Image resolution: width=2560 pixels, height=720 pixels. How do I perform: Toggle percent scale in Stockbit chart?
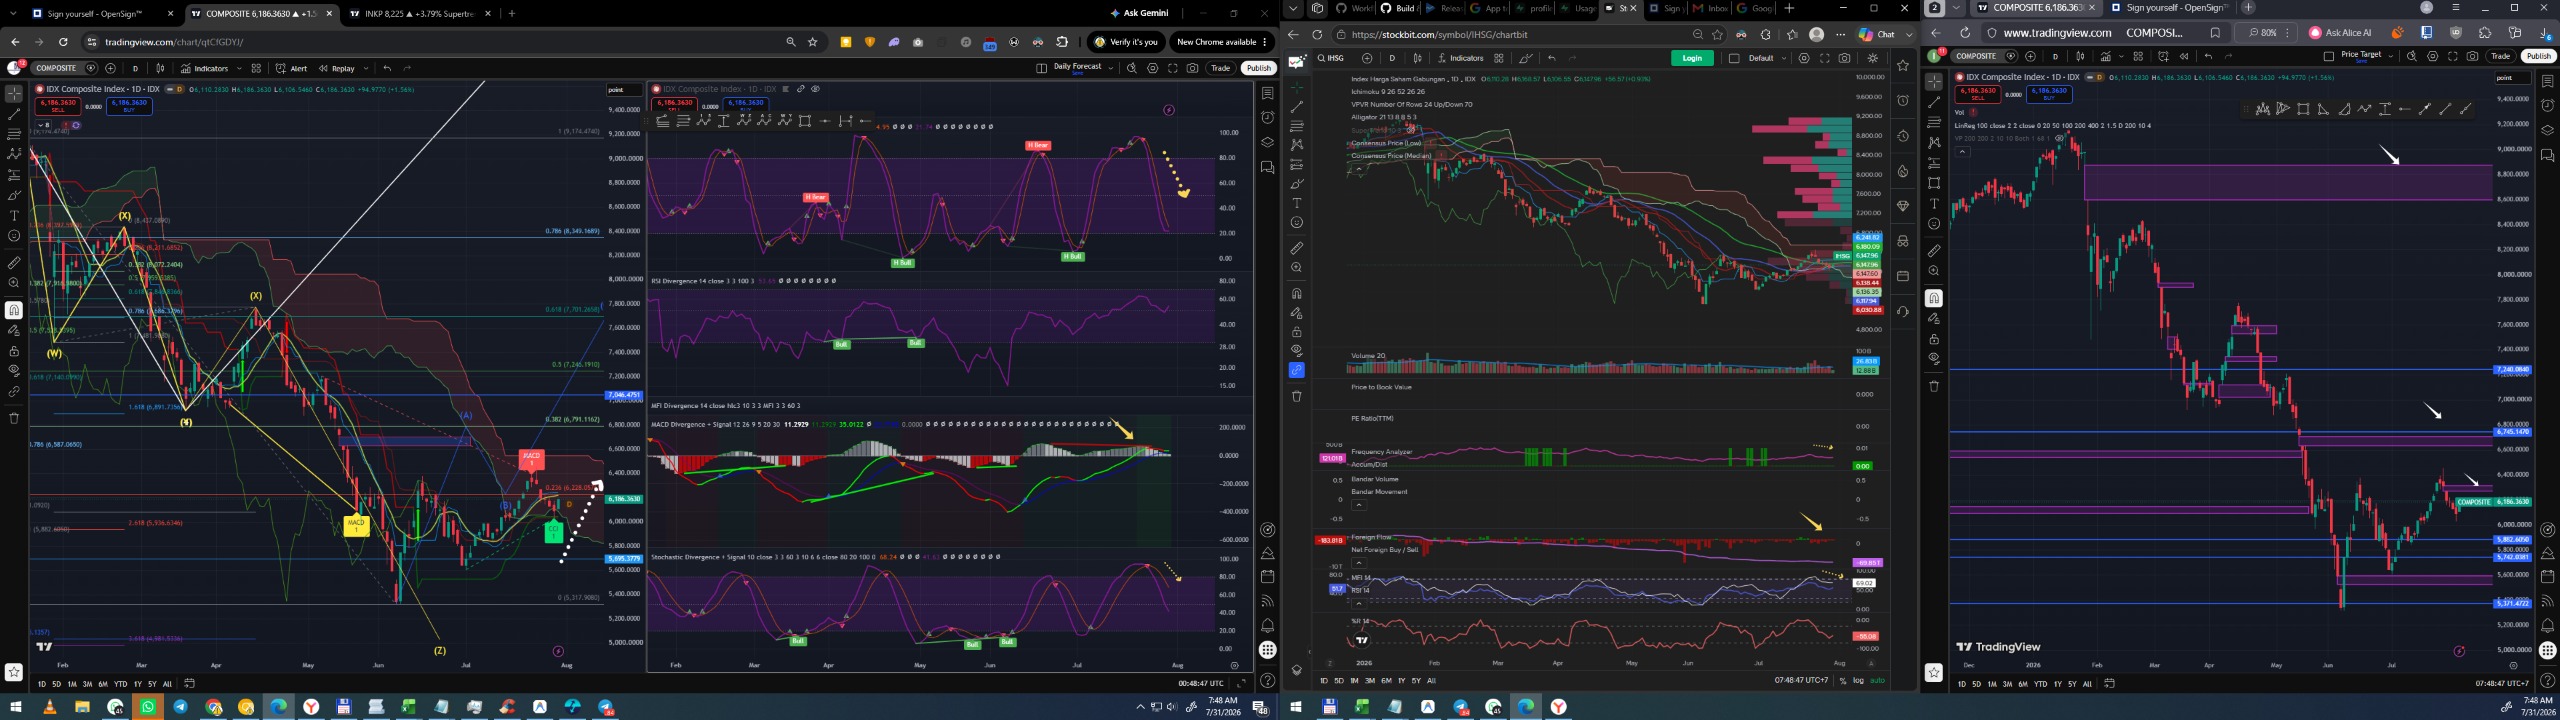click(1843, 681)
